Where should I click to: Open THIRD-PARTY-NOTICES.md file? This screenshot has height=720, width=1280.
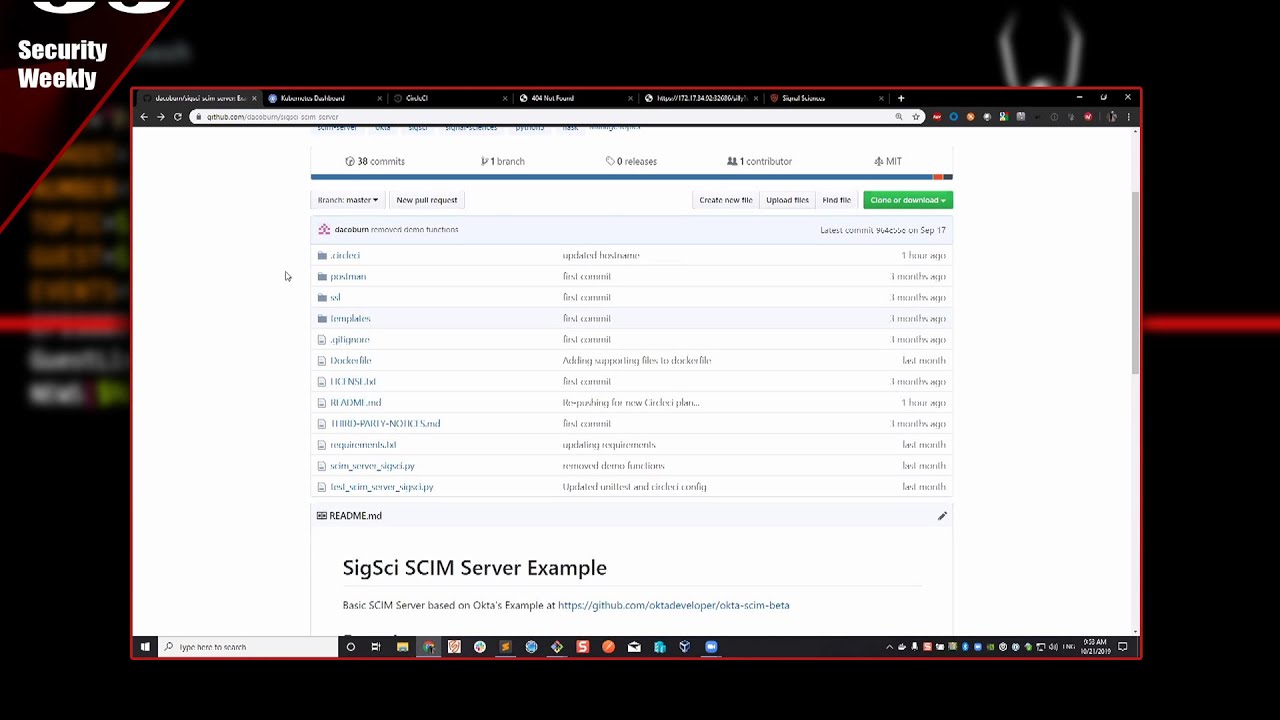click(385, 423)
